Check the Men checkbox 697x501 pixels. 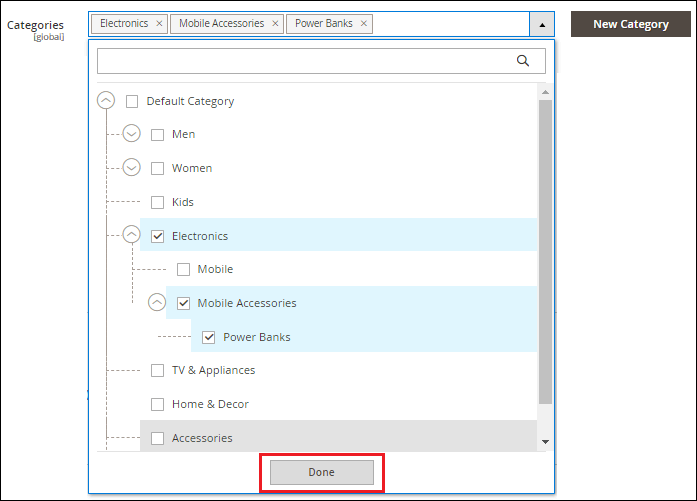pos(157,135)
